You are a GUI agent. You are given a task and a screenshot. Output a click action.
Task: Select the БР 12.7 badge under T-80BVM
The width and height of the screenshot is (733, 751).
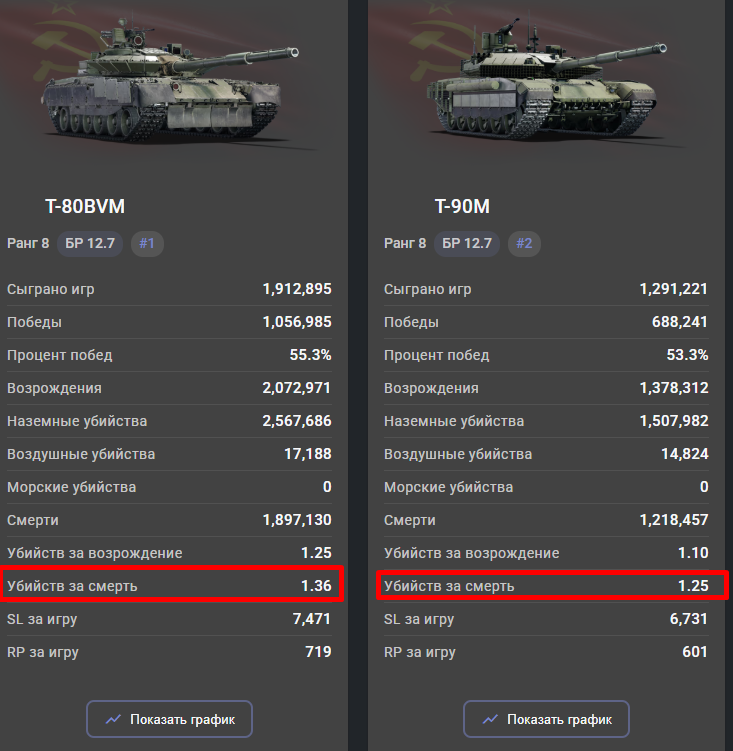[x=92, y=243]
